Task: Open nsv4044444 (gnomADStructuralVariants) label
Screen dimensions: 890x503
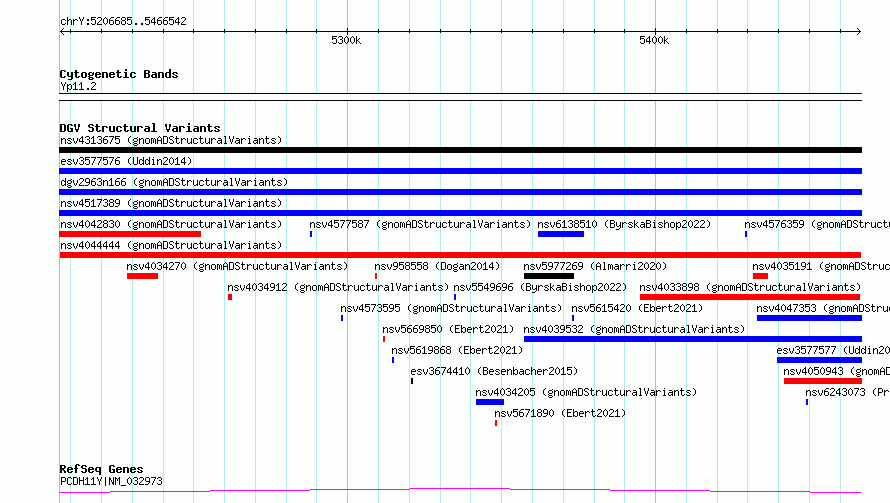Action: click(171, 245)
